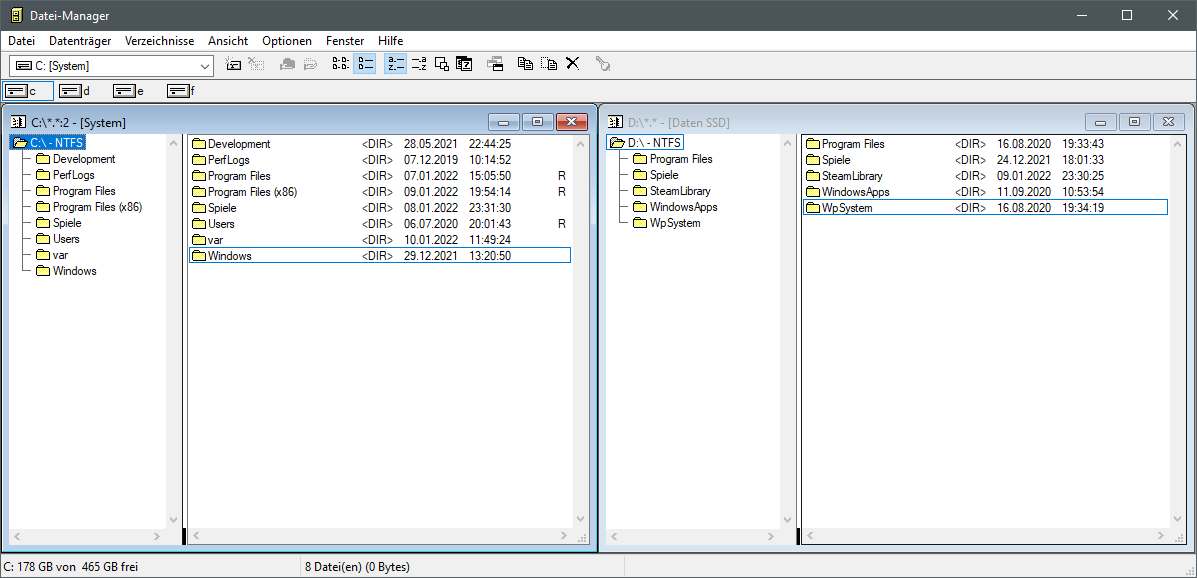Toggle all file details view toolbar button
The height and width of the screenshot is (578, 1197).
click(364, 64)
